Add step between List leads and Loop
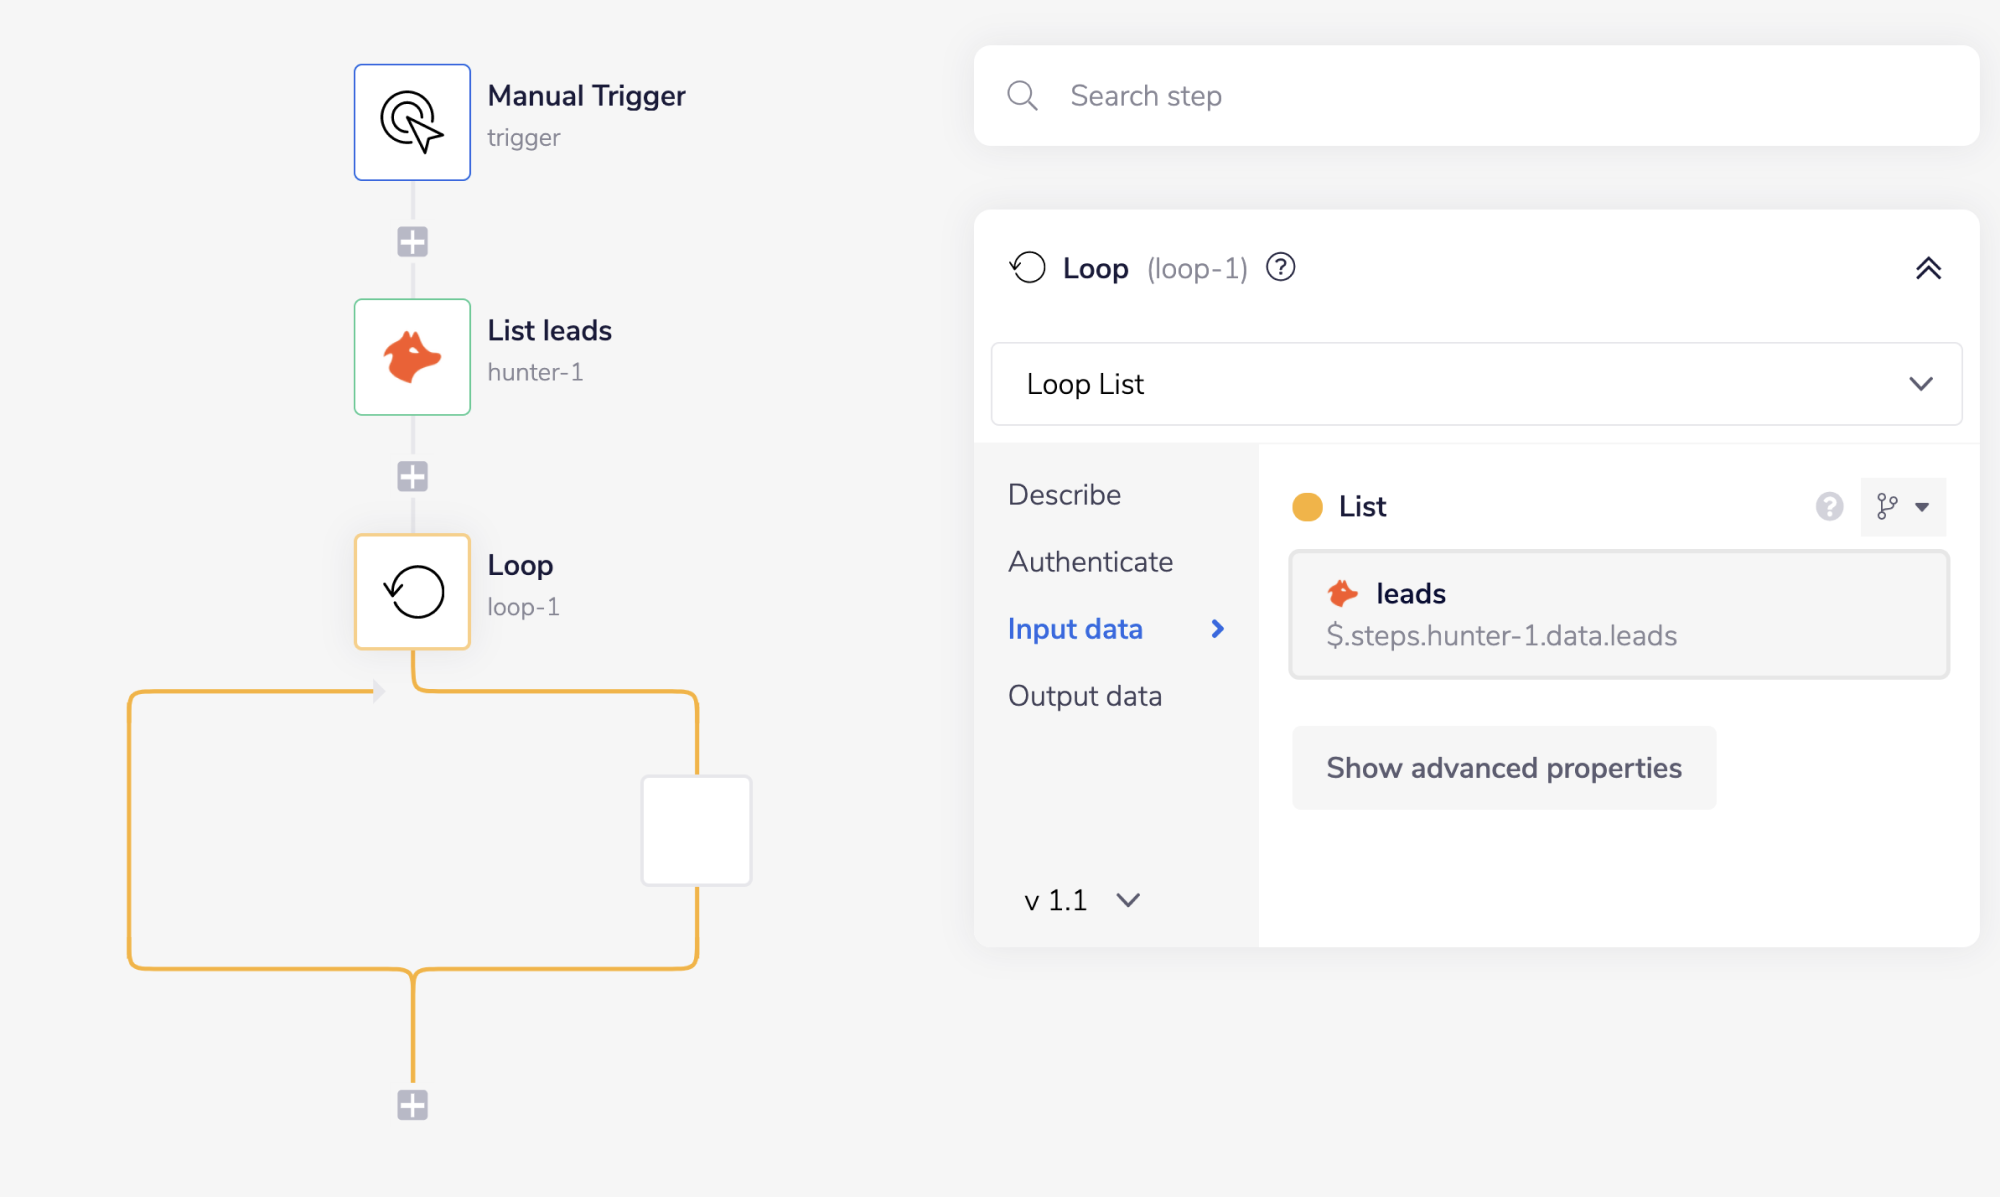This screenshot has width=2000, height=1197. click(412, 476)
